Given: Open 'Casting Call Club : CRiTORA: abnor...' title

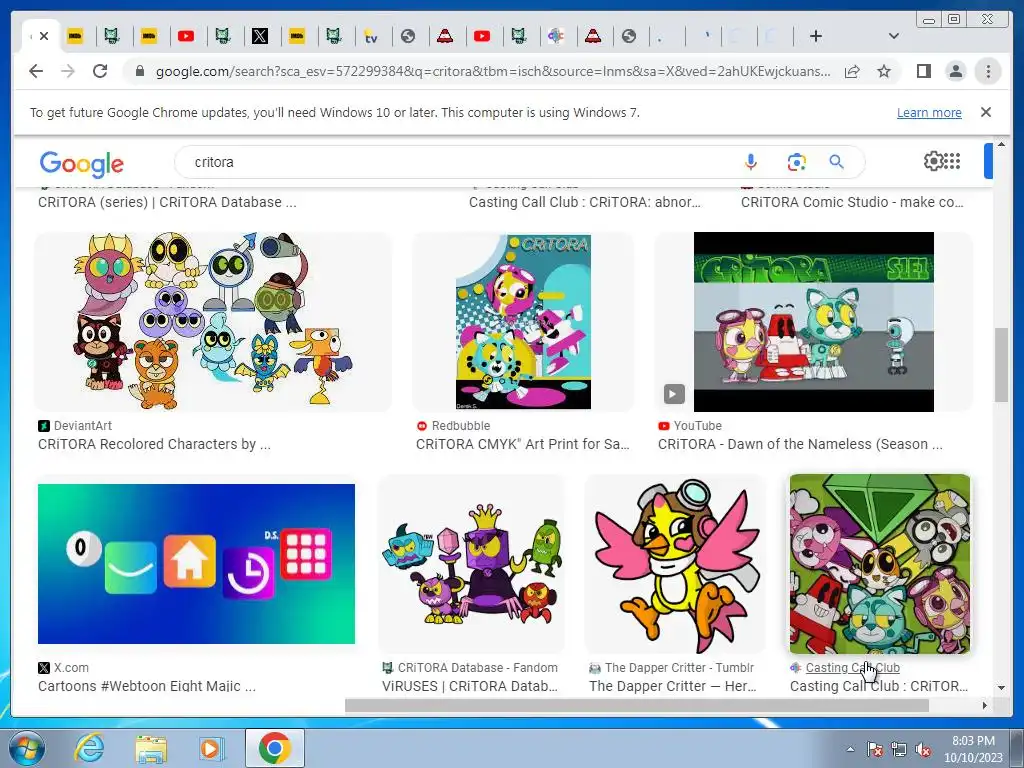Looking at the screenshot, I should tap(584, 202).
